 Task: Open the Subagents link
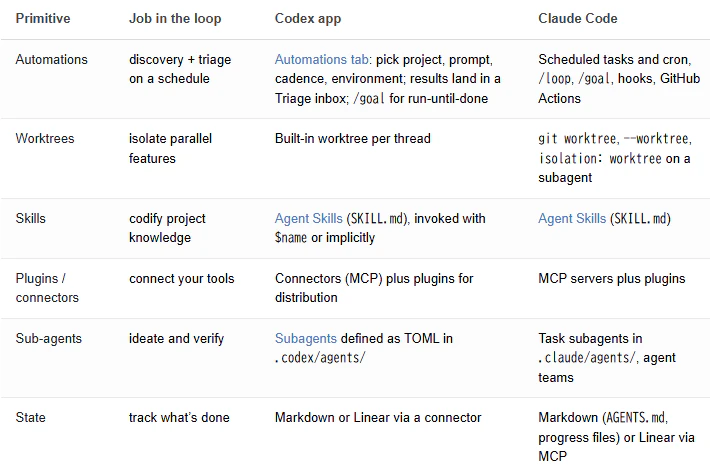(306, 338)
